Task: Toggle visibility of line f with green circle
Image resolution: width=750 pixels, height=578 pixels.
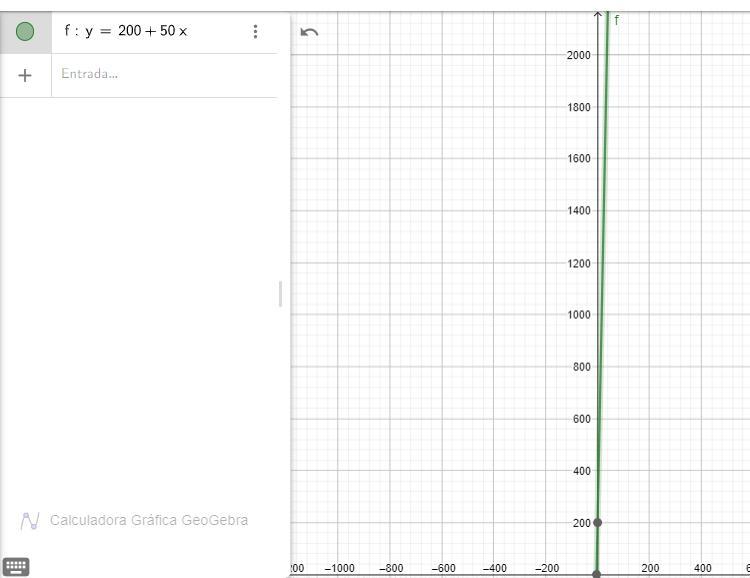Action: point(25,32)
